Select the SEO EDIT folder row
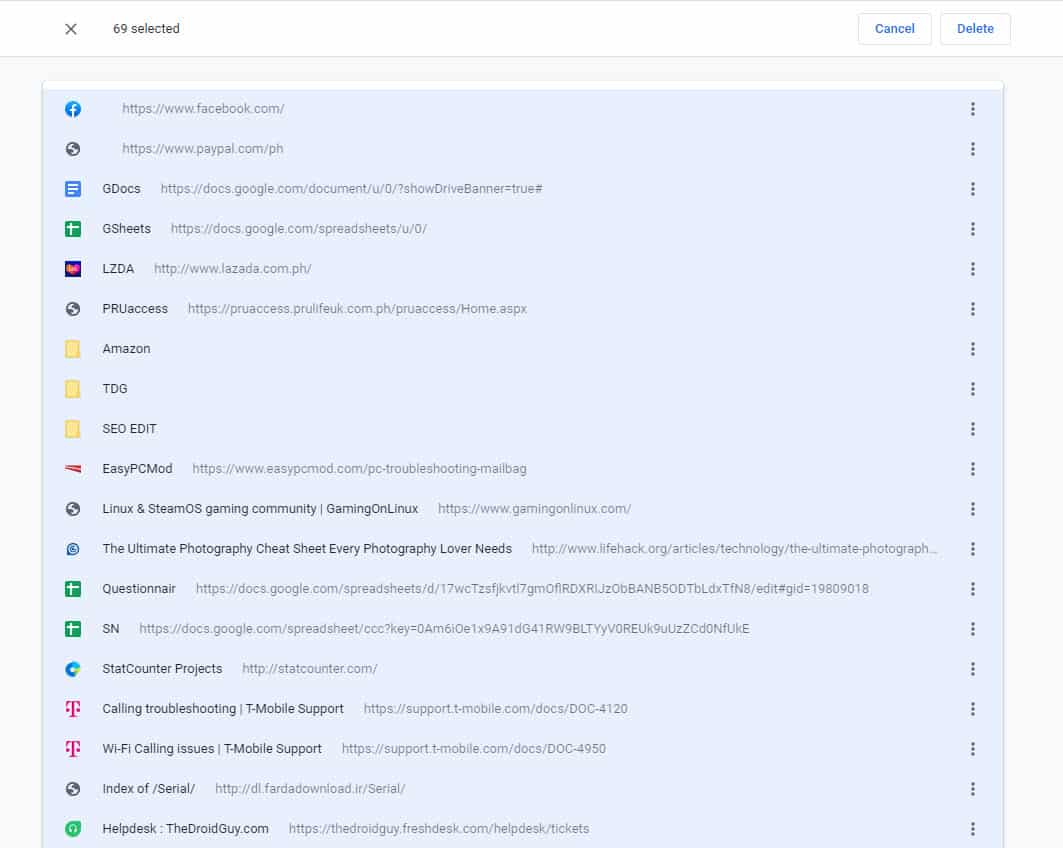The image size is (1063, 848). tap(129, 428)
